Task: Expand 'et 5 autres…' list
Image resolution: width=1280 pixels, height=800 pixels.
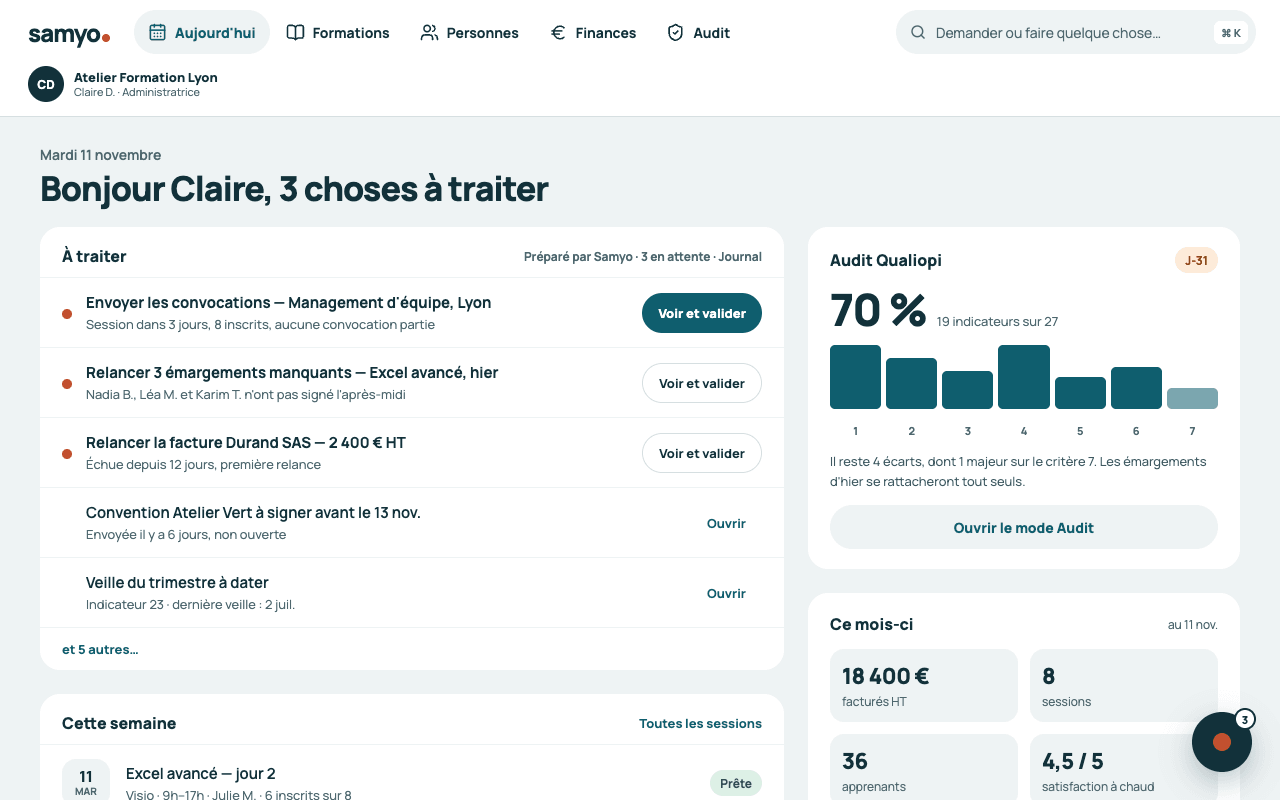Action: click(x=100, y=649)
